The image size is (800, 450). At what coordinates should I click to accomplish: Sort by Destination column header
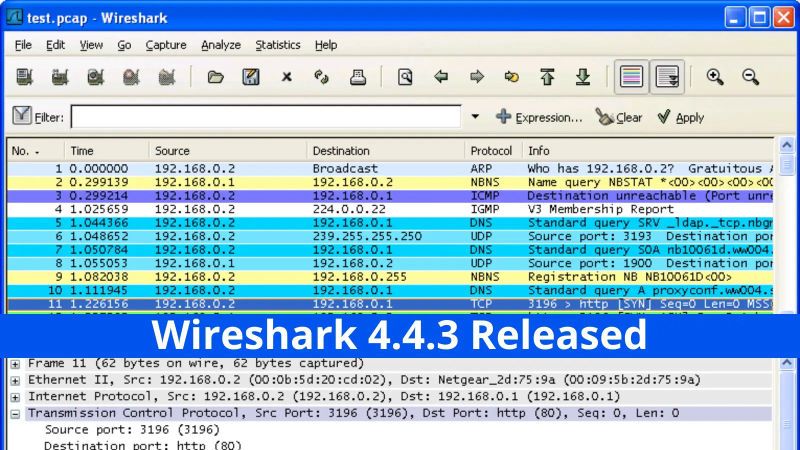(386, 151)
